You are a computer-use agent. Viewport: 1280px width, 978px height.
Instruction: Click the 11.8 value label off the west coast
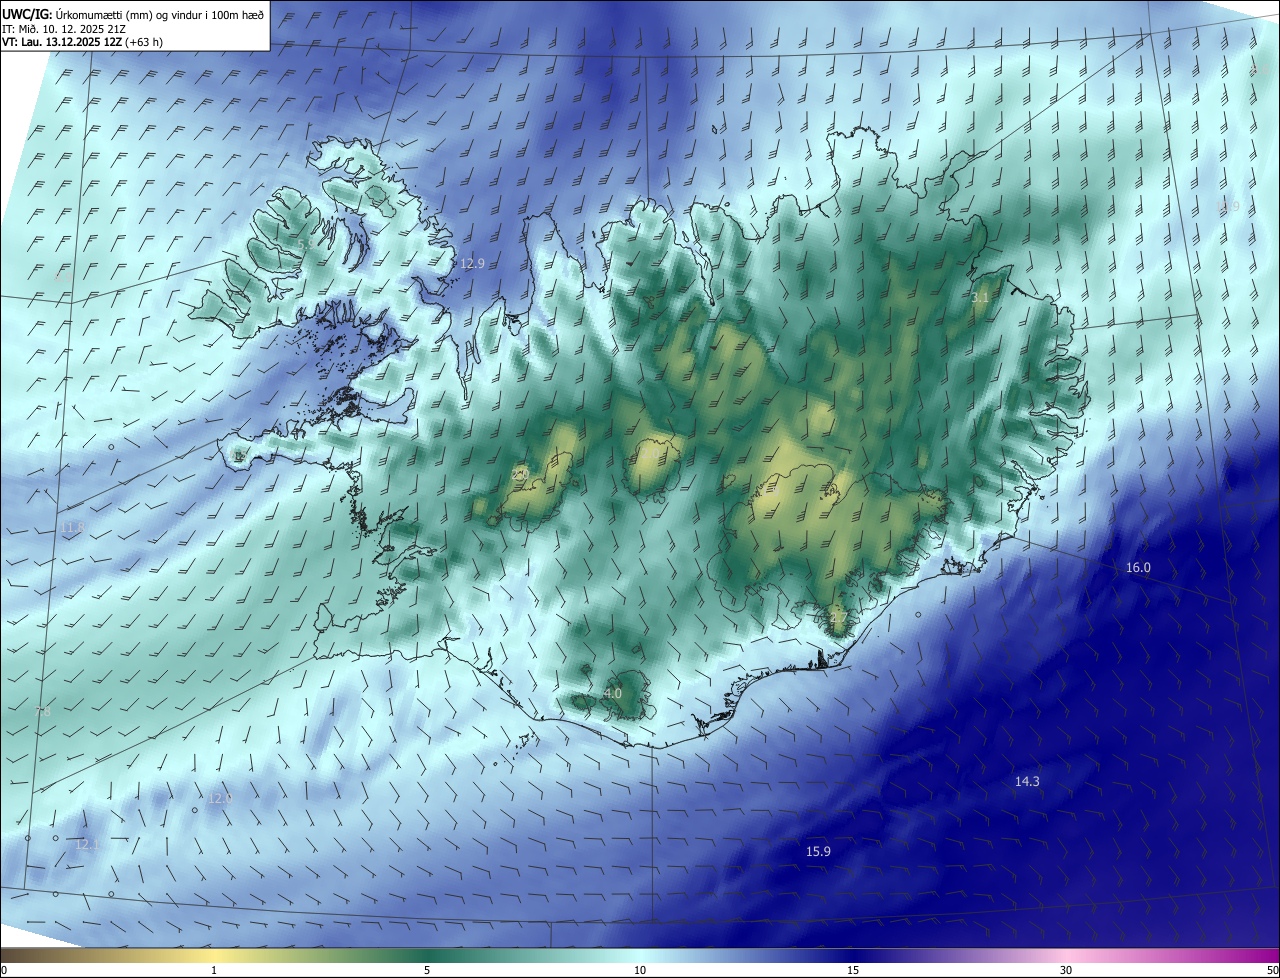[x=72, y=527]
